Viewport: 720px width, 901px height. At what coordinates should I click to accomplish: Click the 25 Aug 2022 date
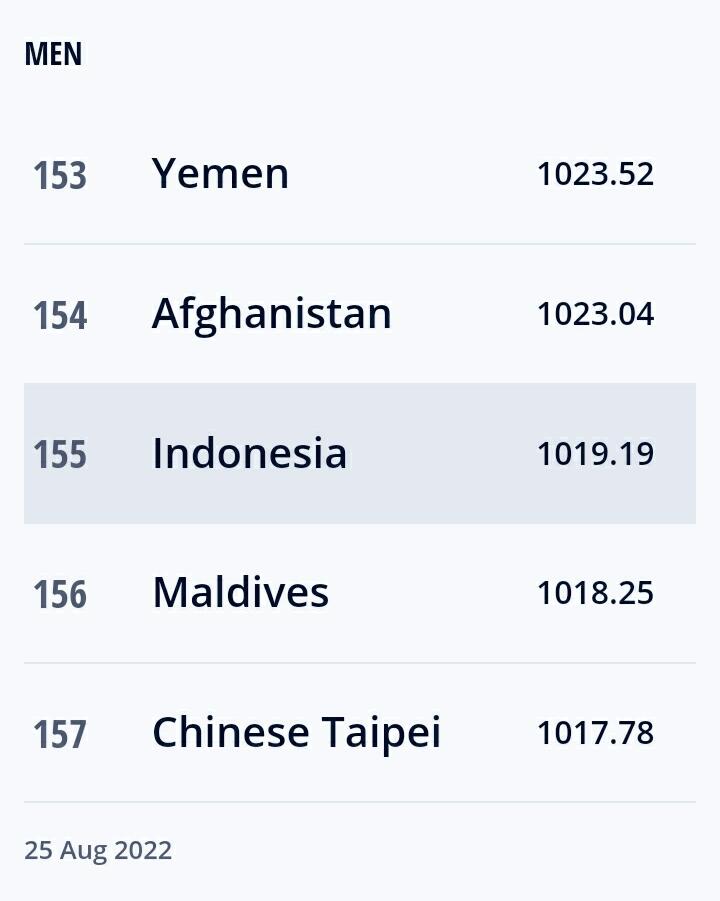(x=98, y=850)
